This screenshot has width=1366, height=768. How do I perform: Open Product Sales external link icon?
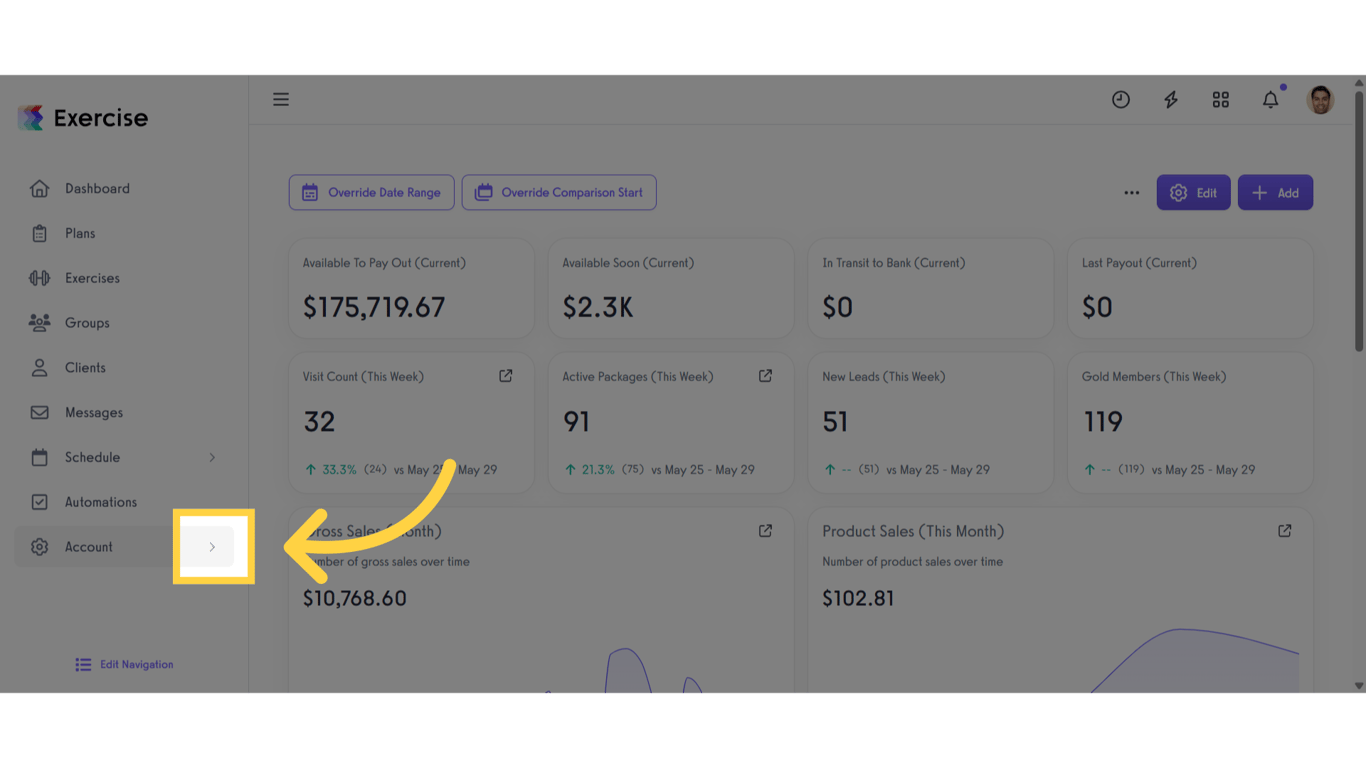point(1284,531)
